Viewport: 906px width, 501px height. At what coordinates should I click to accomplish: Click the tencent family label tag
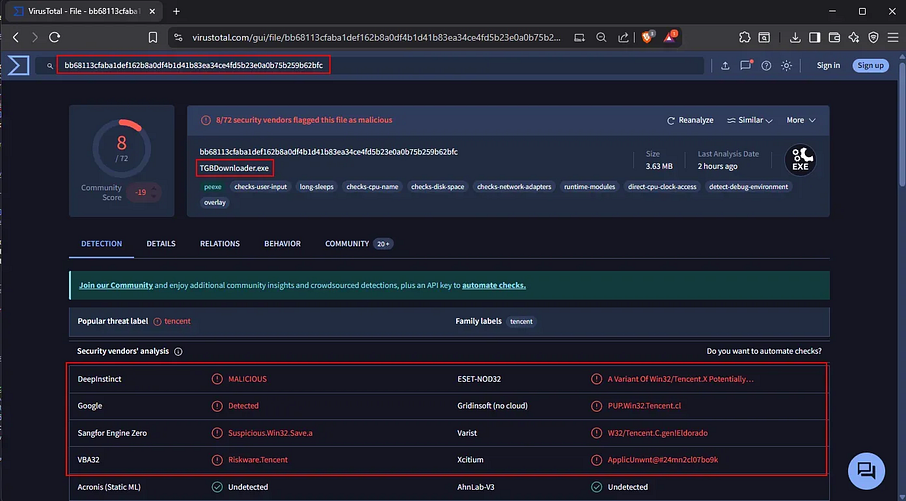pos(521,321)
